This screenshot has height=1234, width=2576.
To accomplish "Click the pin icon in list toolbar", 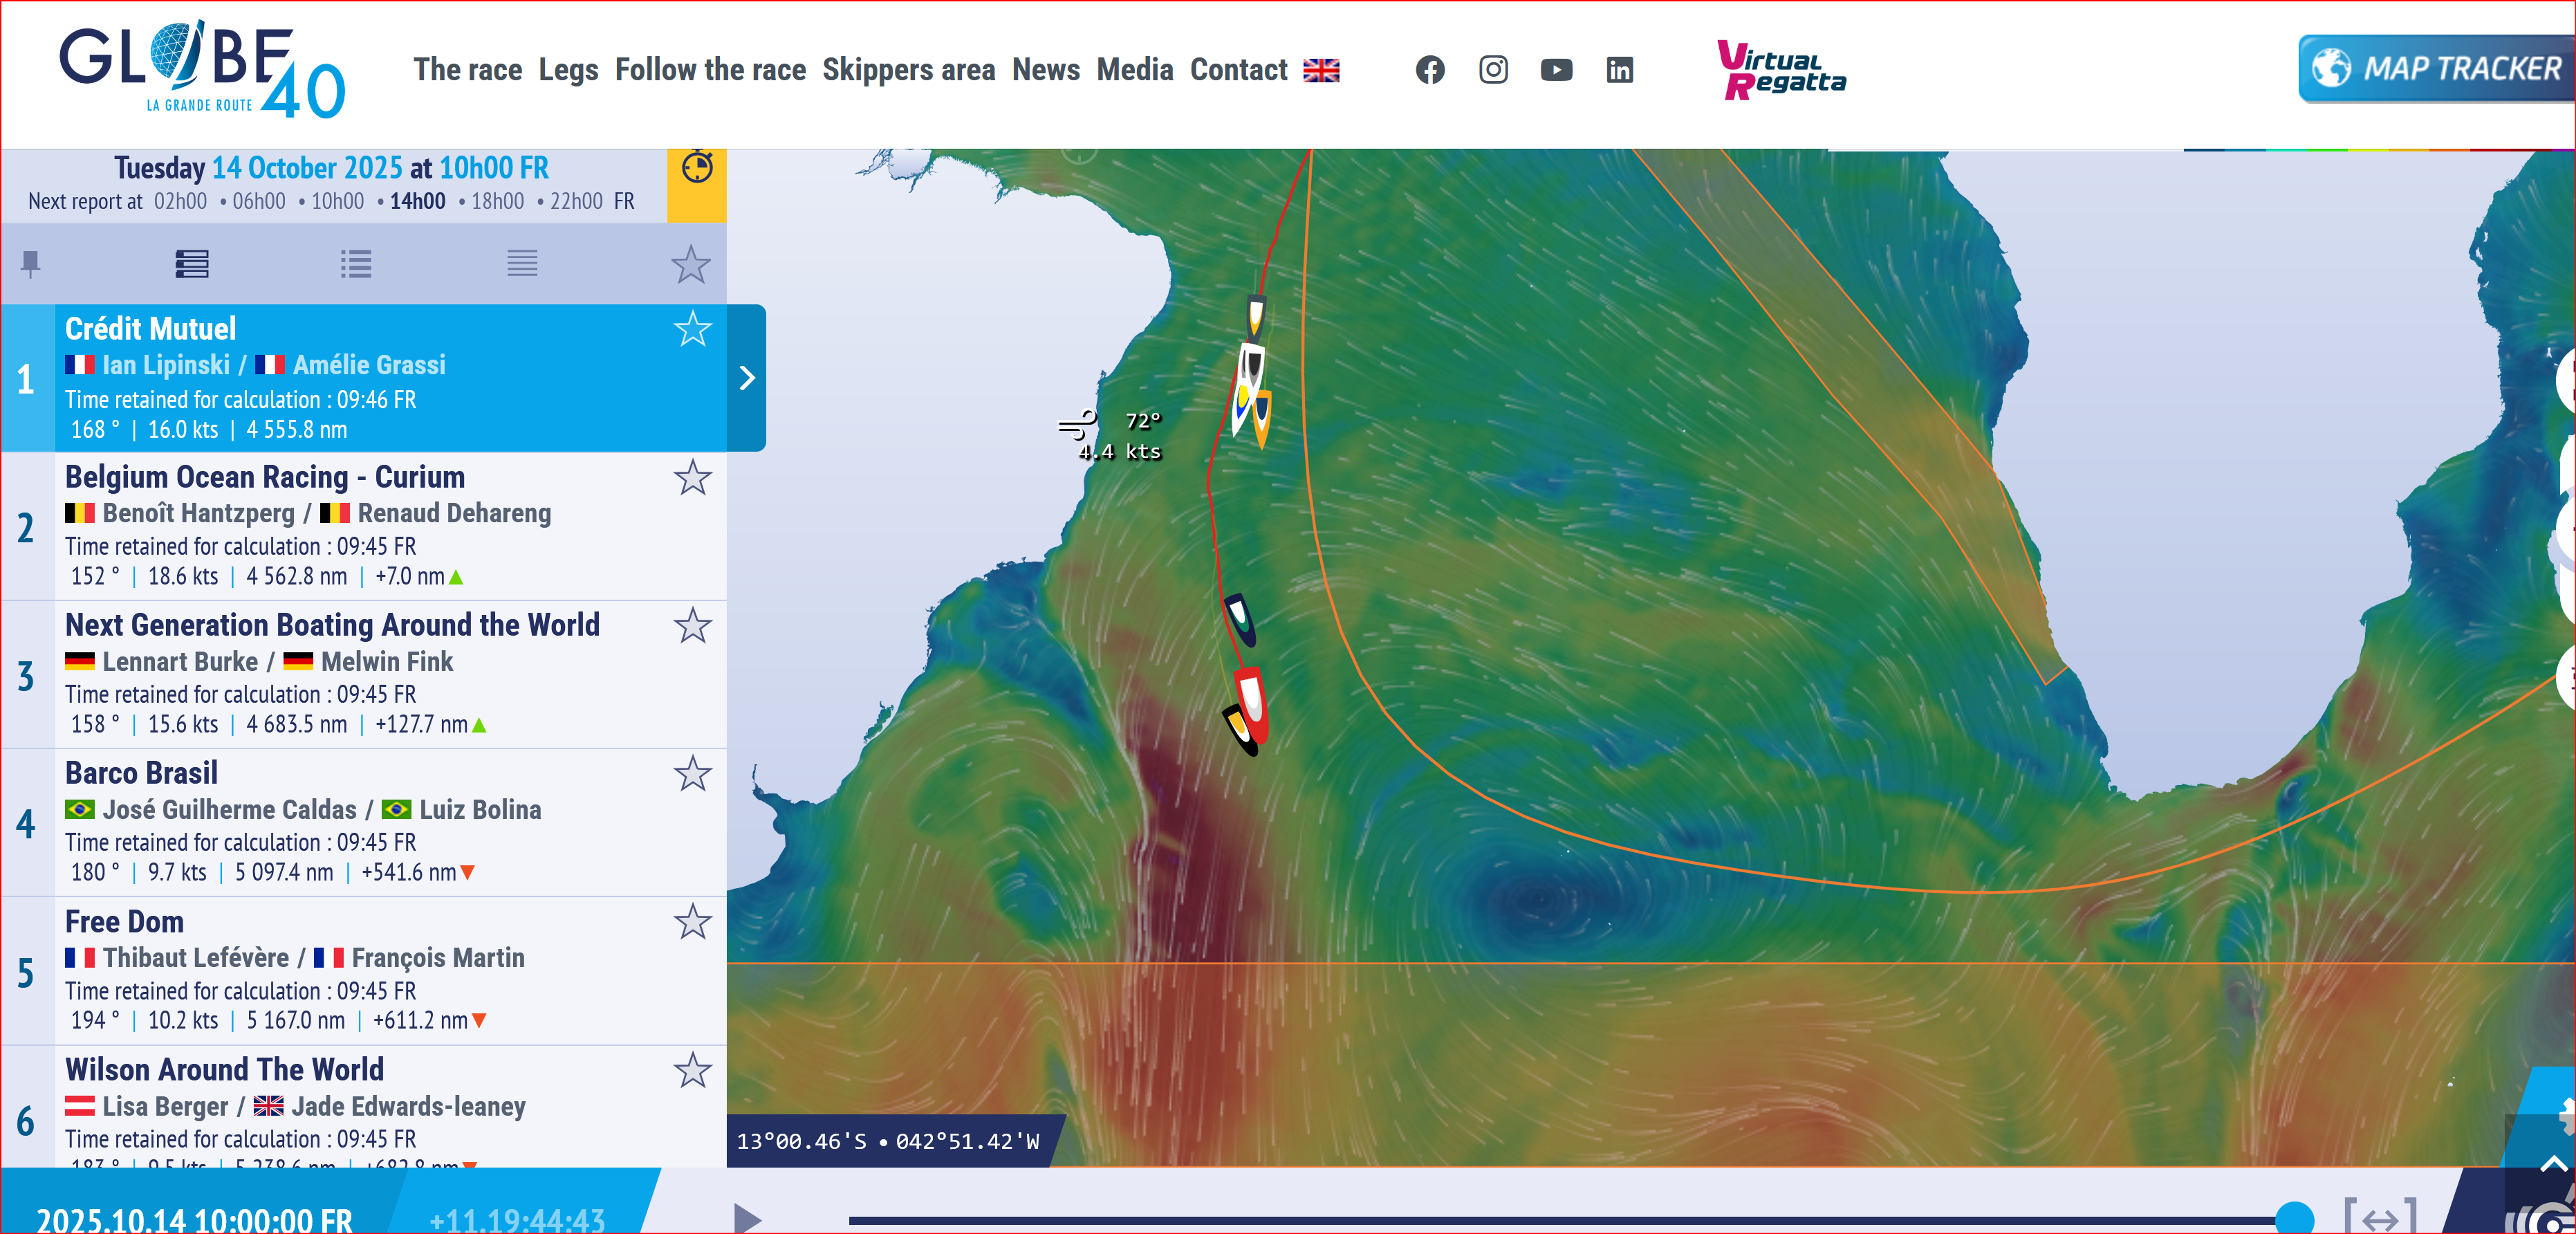I will 31,263.
